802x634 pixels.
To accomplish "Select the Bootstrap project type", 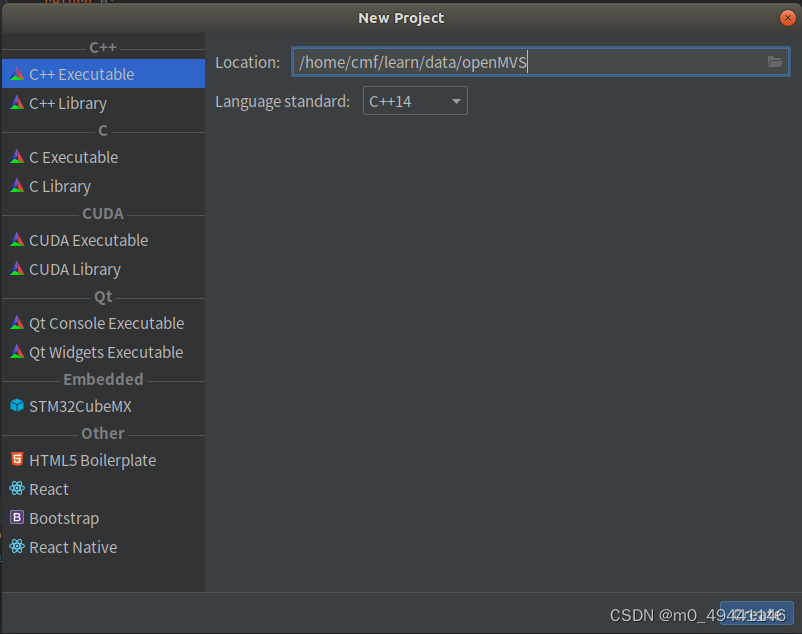I will coord(63,518).
